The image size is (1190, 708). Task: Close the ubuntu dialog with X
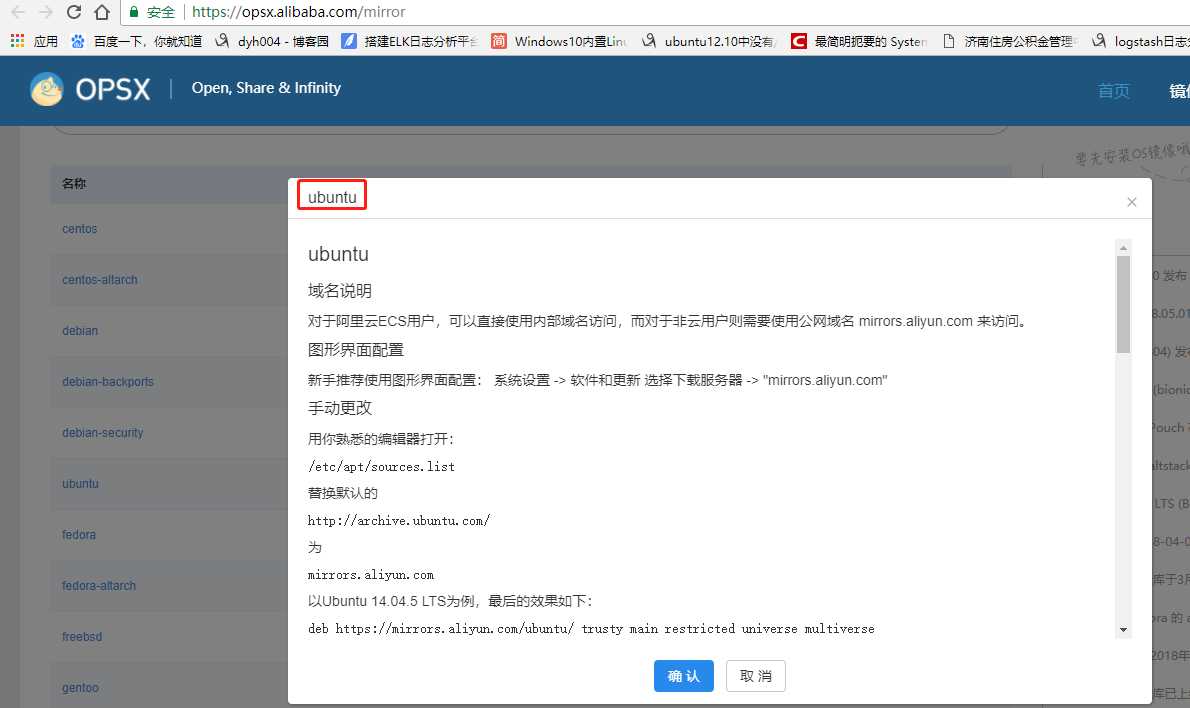click(1132, 202)
